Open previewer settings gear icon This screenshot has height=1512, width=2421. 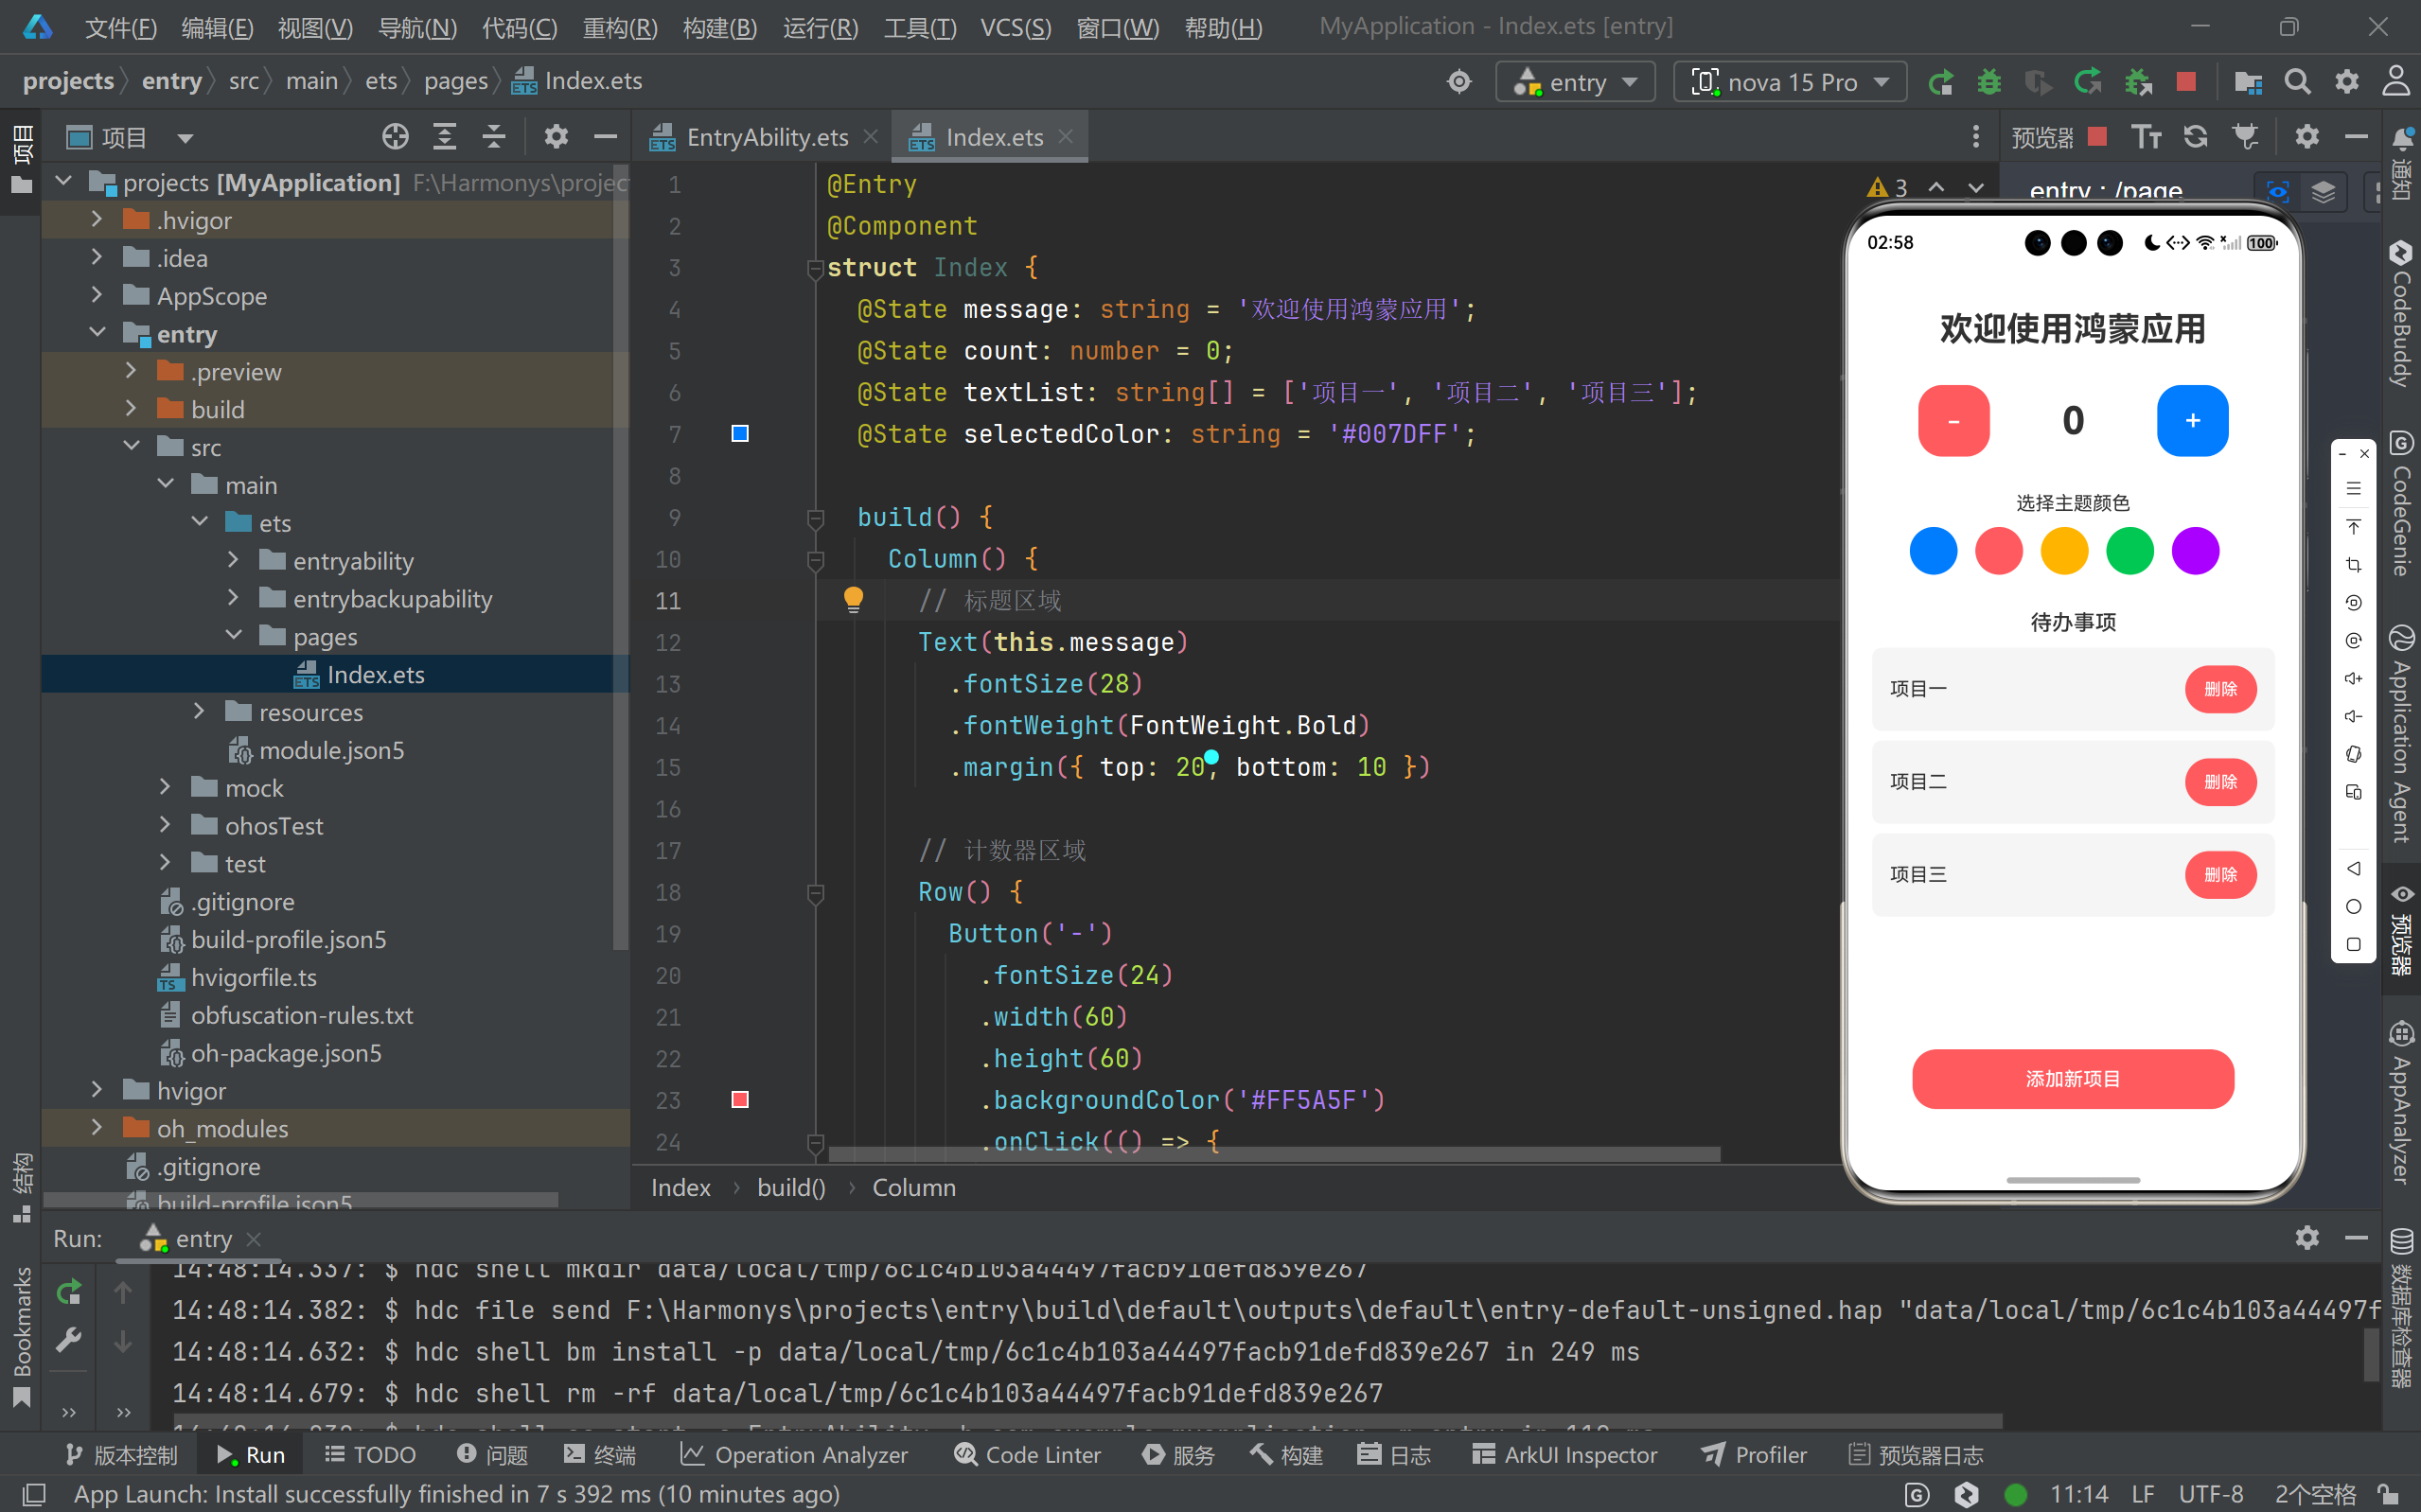pos(2307,136)
